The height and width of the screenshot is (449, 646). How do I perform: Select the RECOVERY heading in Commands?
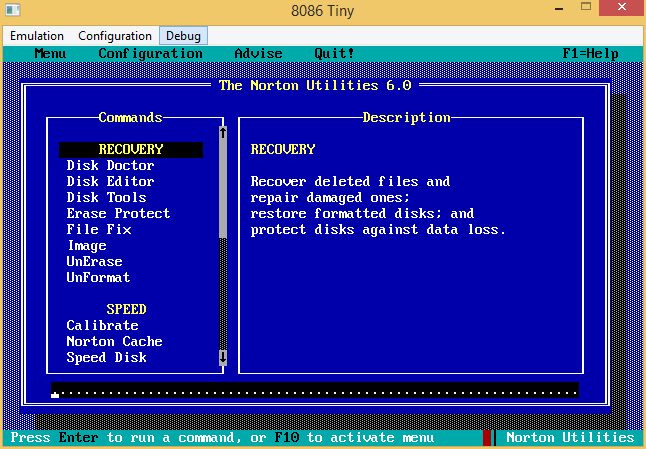[131, 150]
